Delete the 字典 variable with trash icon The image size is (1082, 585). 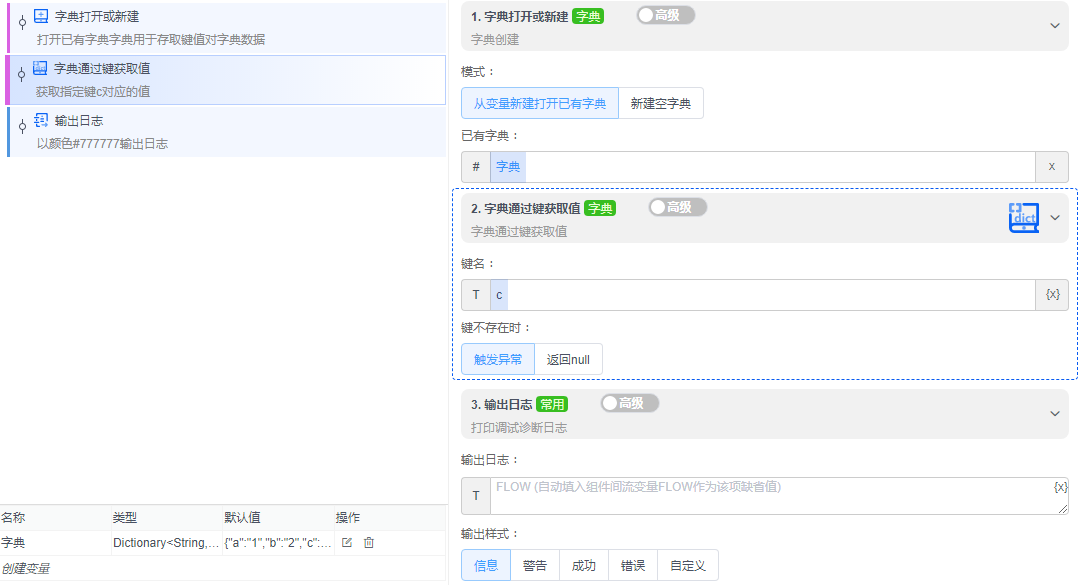point(367,542)
